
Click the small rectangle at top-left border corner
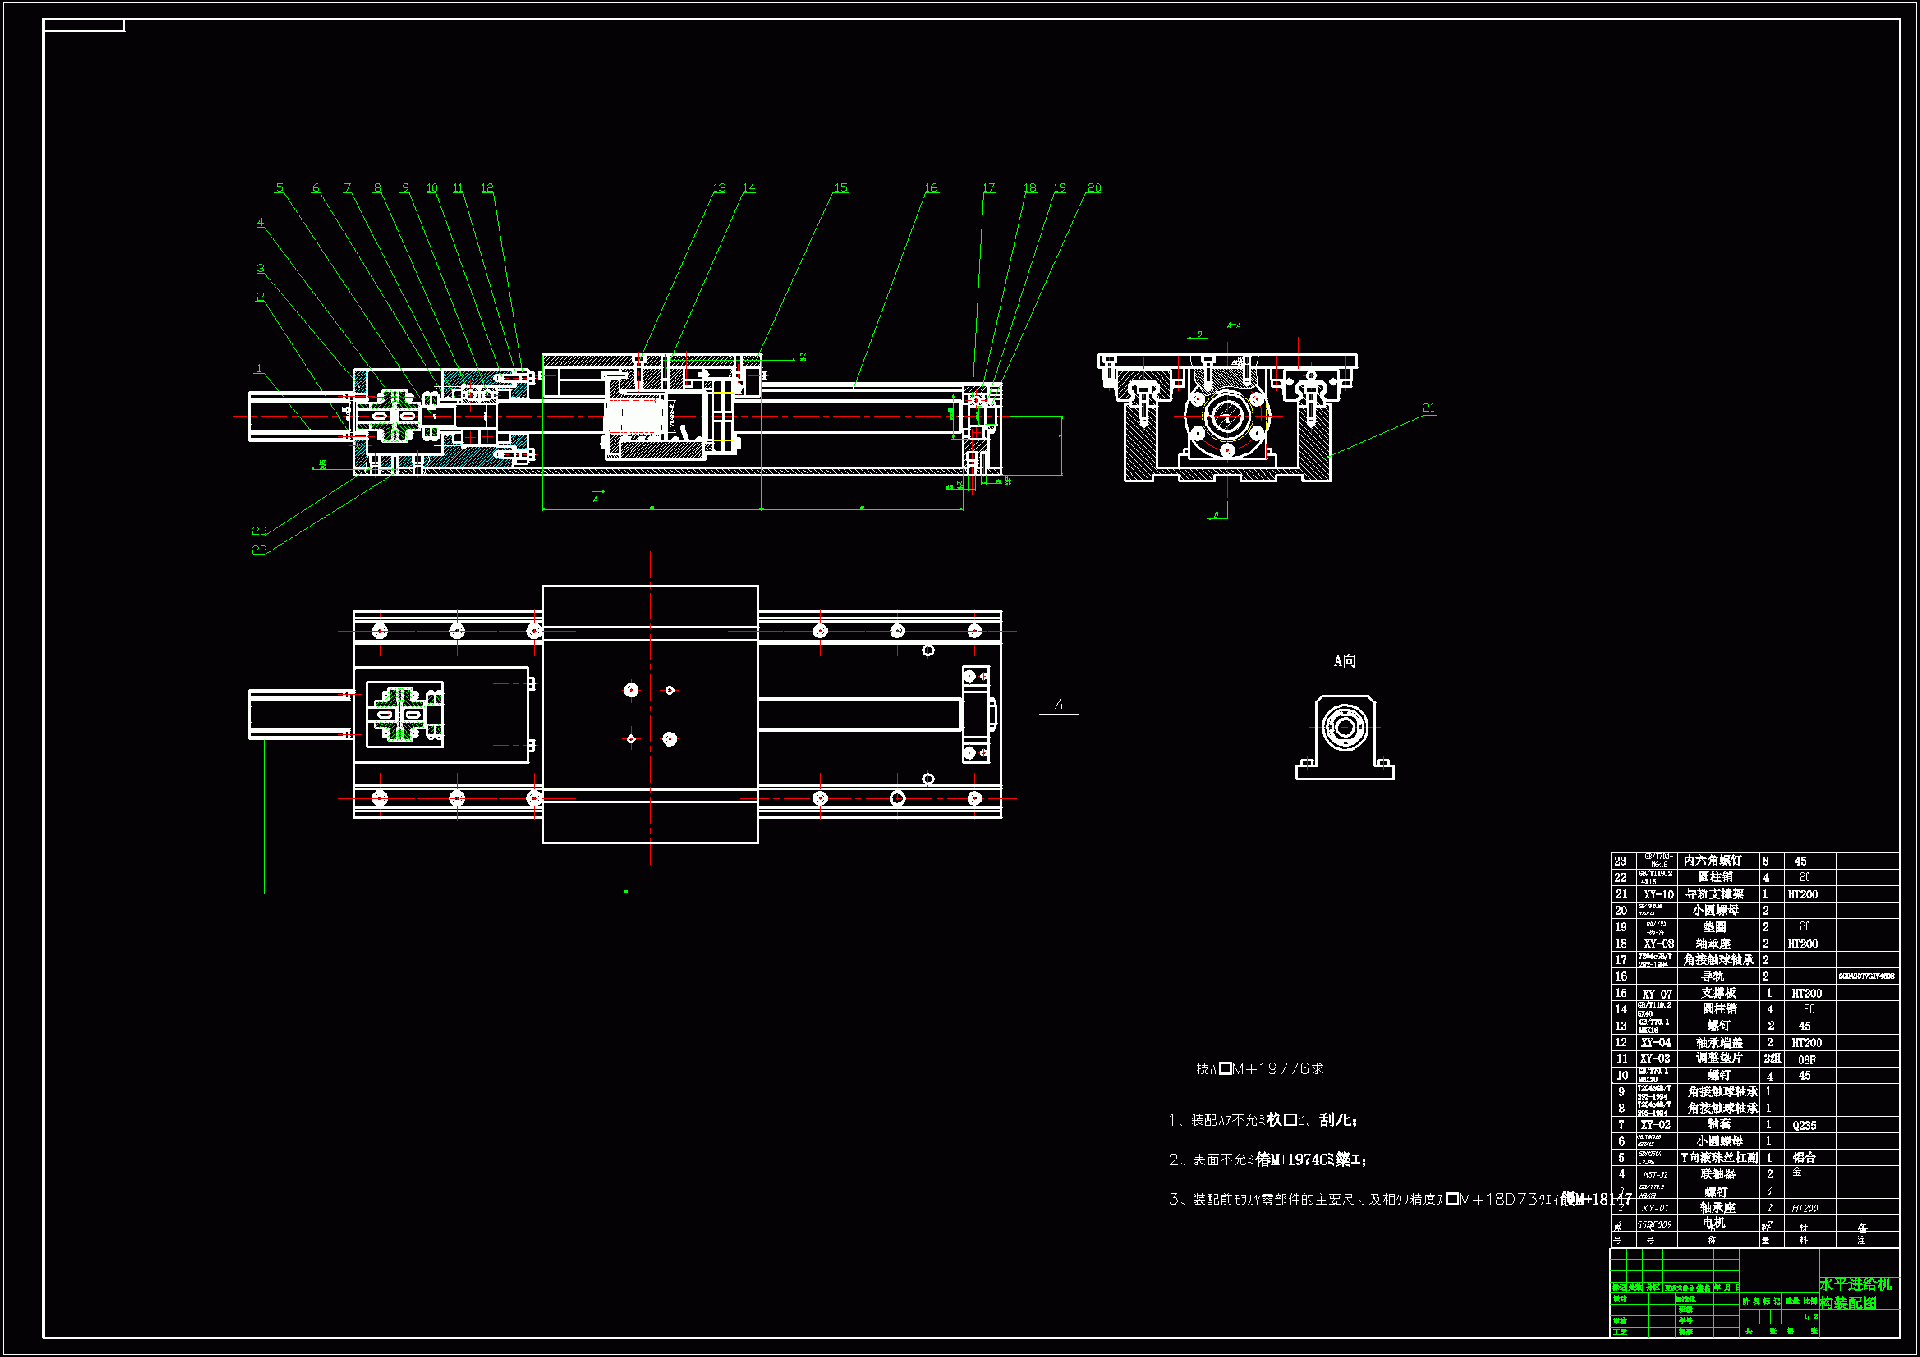(x=84, y=26)
